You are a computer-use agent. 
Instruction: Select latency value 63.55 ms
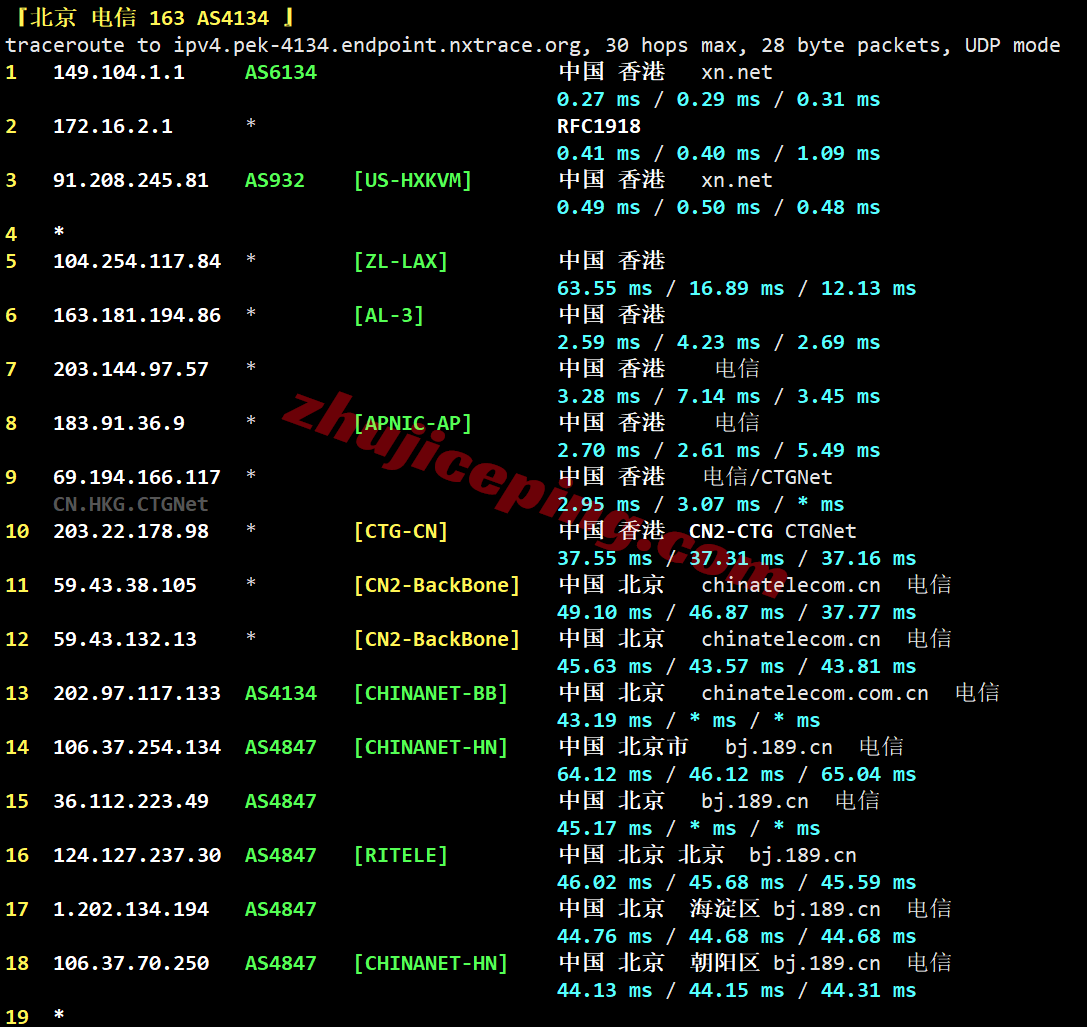(605, 288)
